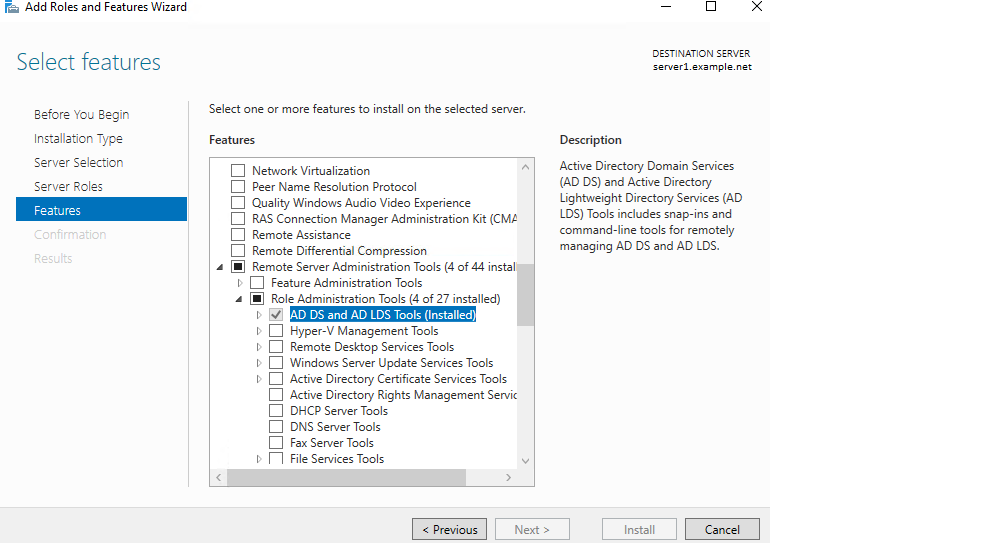This screenshot has height=543, width=981.
Task: Collapse the Role Administration Tools node
Action: pos(239,299)
